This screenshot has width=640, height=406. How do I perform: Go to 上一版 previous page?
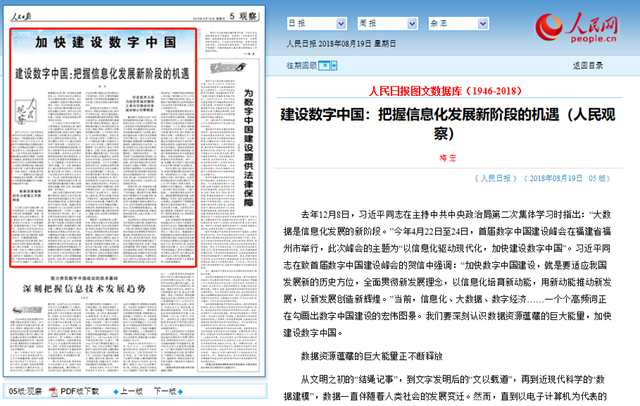point(132,391)
